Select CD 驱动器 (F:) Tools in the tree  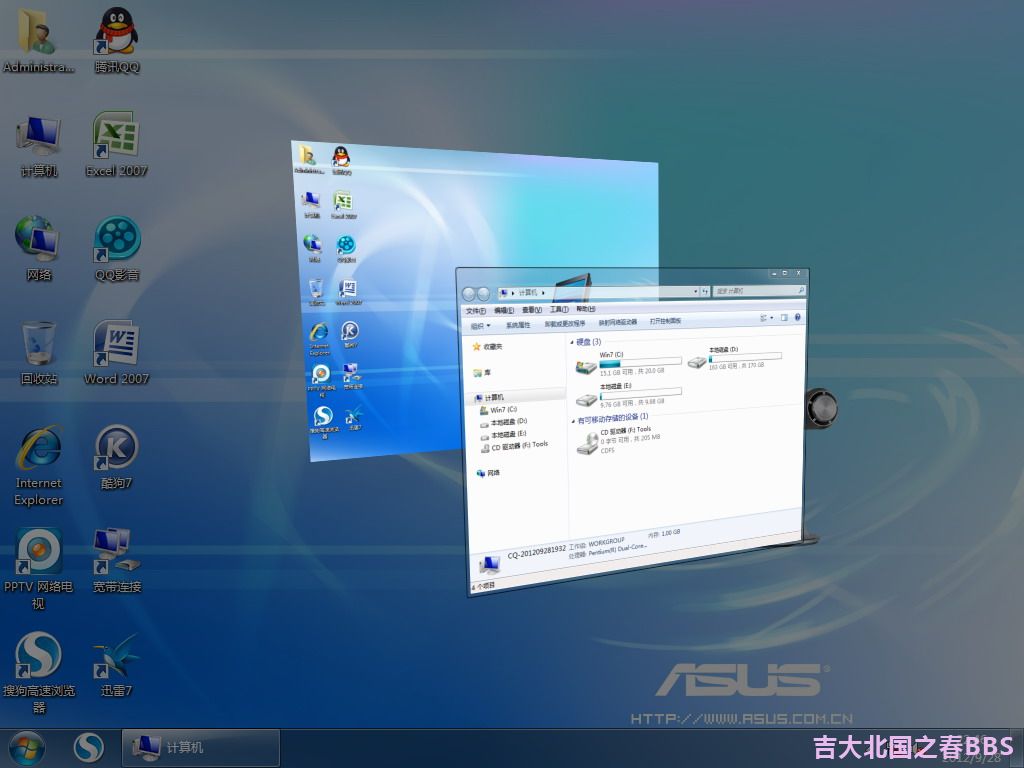pyautogui.click(x=515, y=446)
